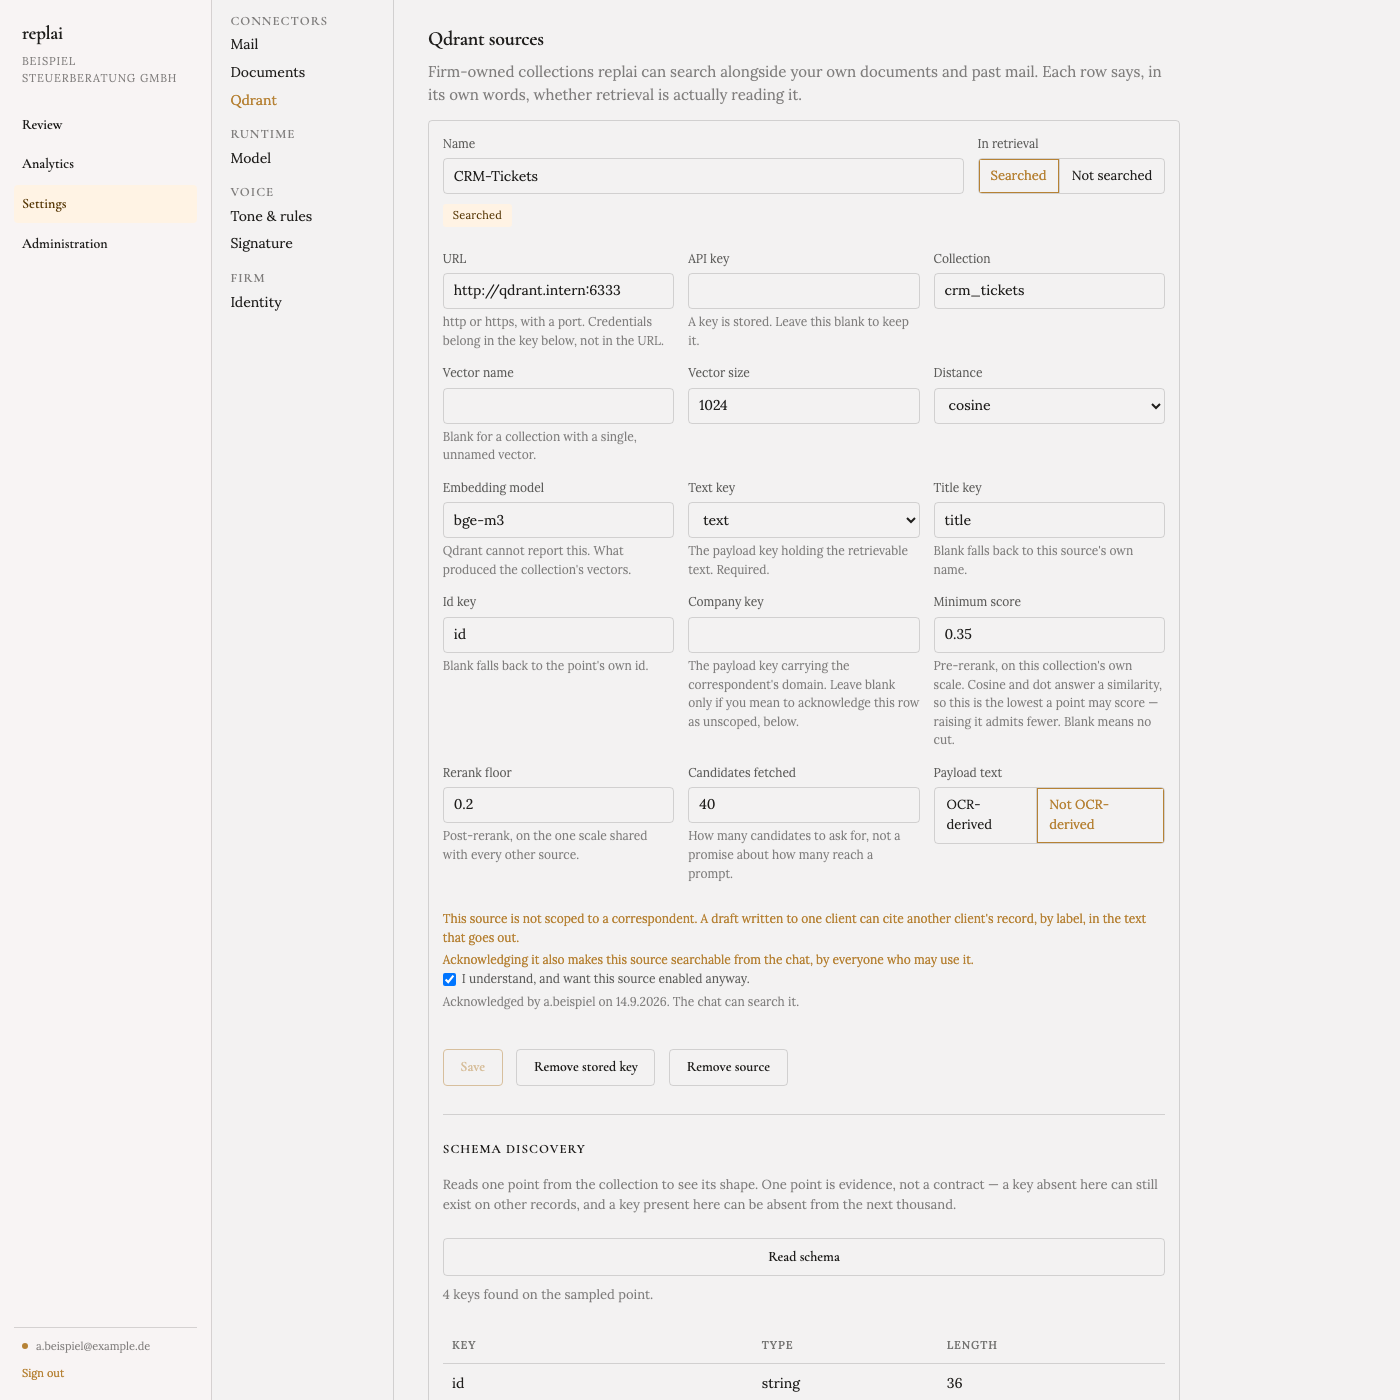This screenshot has height=1400, width=1400.
Task: Set retrieval to Not searched
Action: coord(1111,176)
